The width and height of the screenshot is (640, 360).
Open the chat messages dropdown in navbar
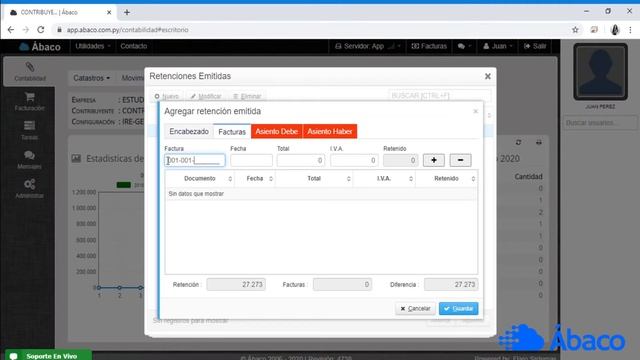(464, 46)
